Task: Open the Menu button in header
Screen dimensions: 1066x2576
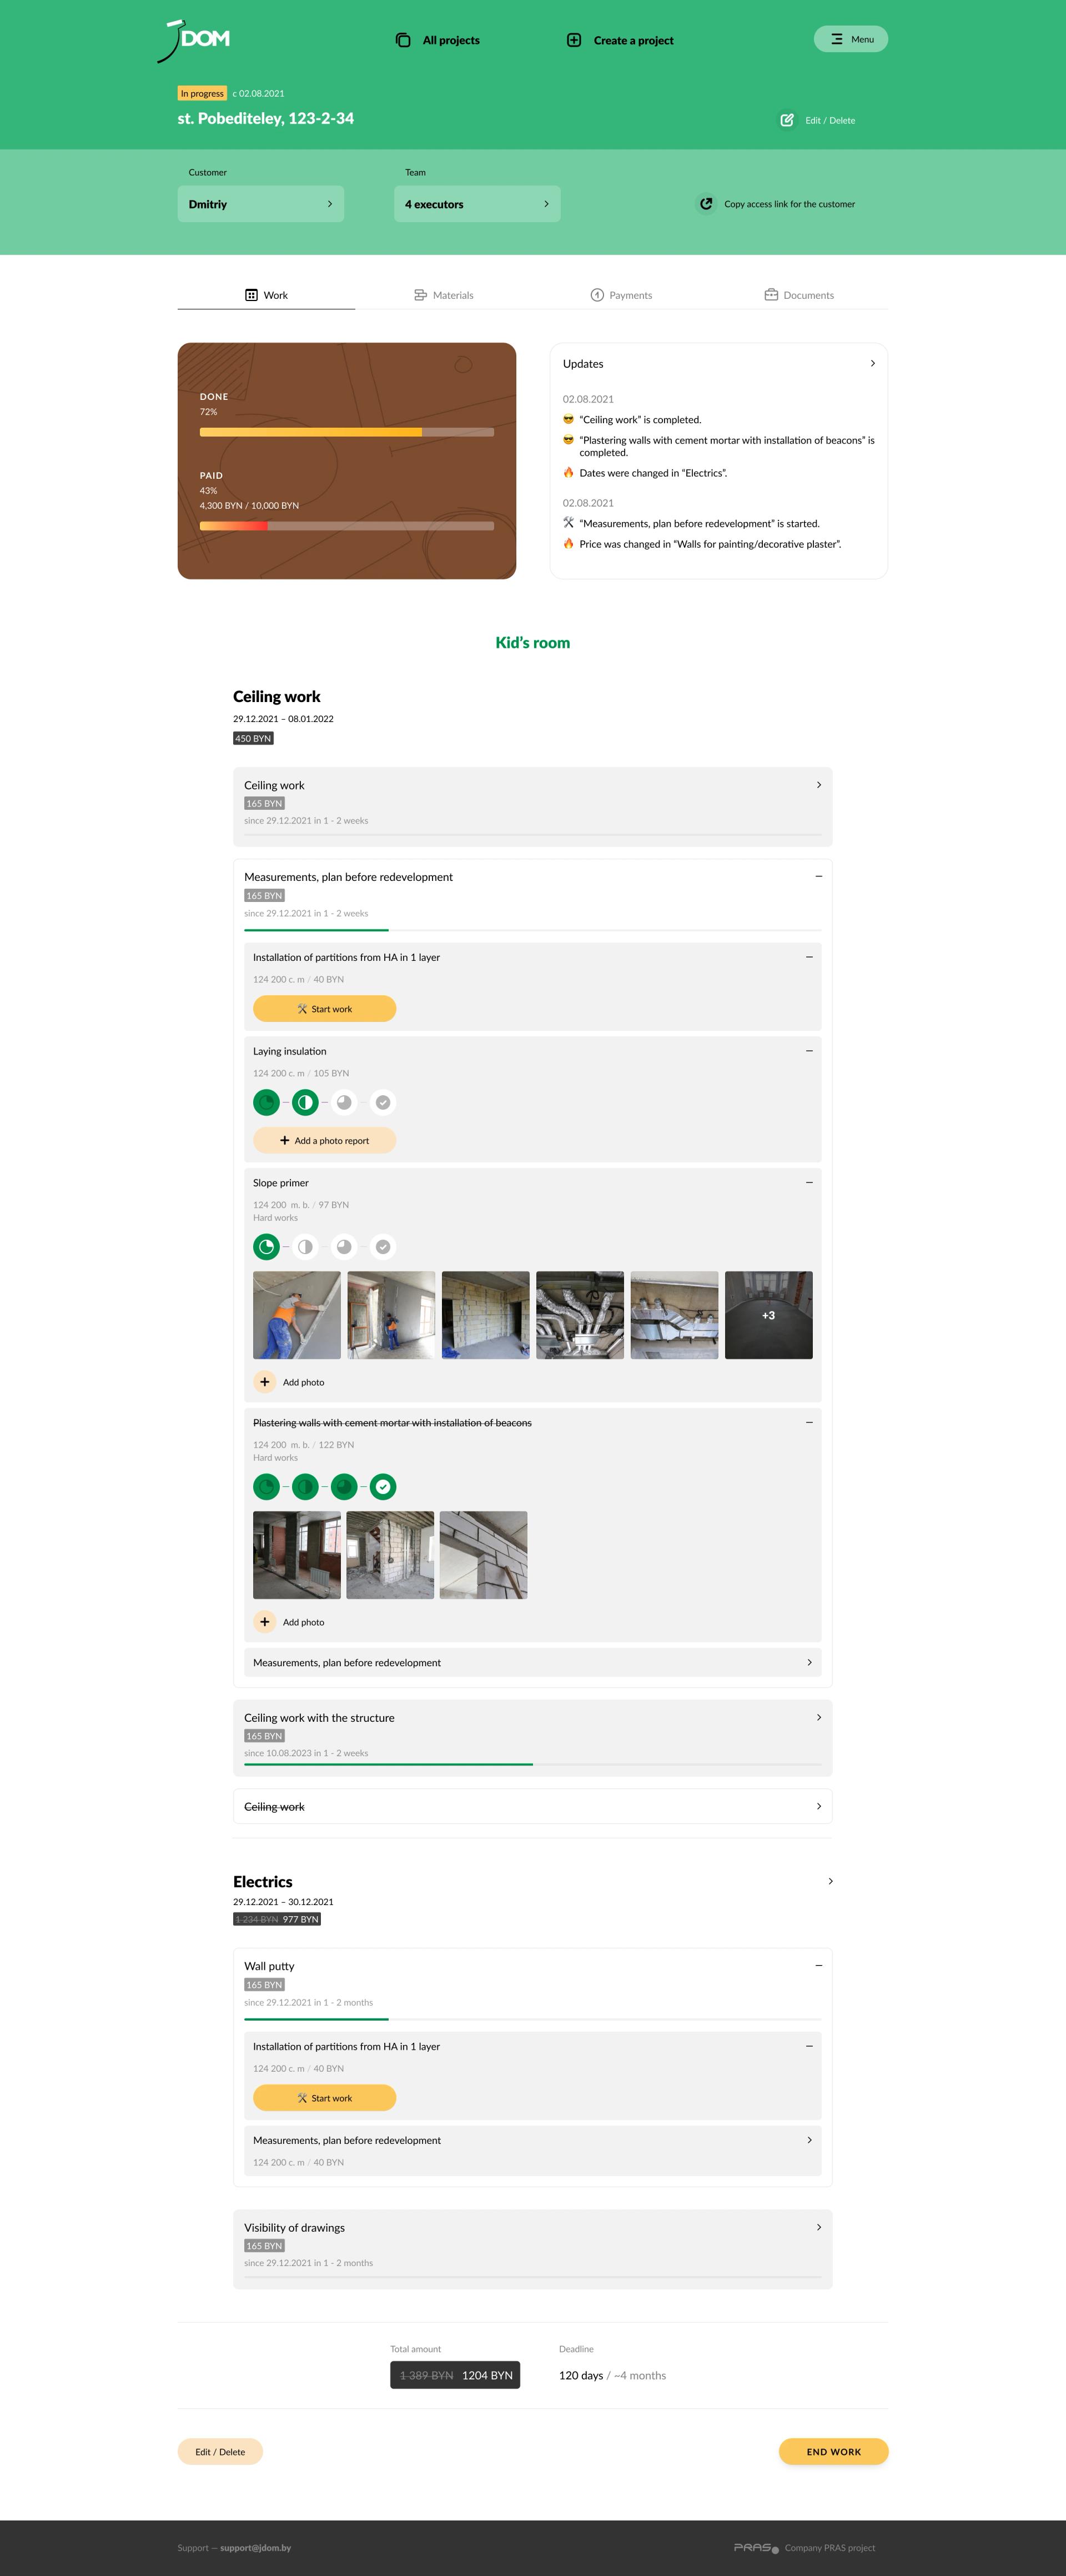Action: pos(851,39)
